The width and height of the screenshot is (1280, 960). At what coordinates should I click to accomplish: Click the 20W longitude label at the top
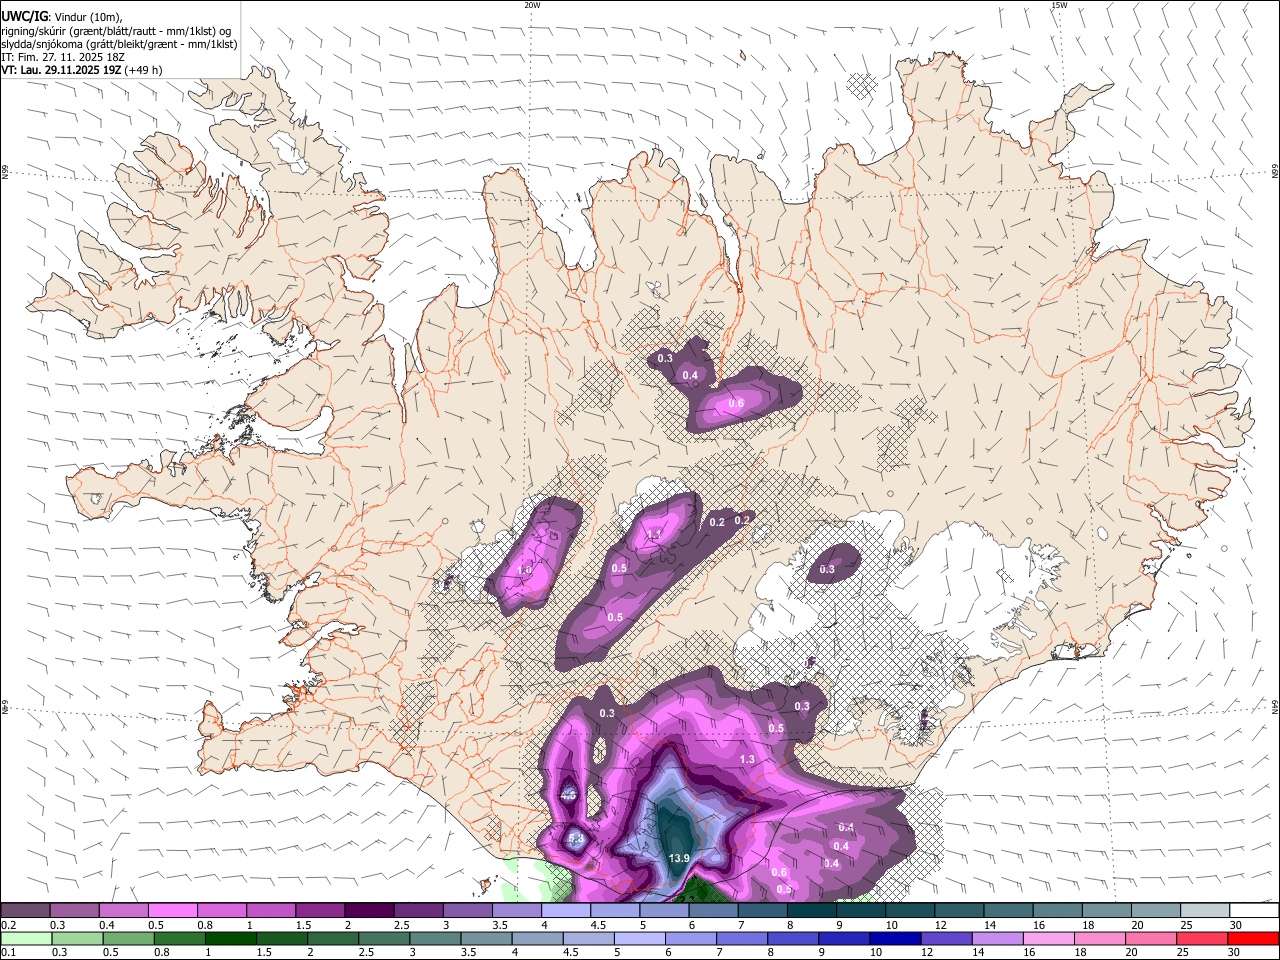coord(532,5)
